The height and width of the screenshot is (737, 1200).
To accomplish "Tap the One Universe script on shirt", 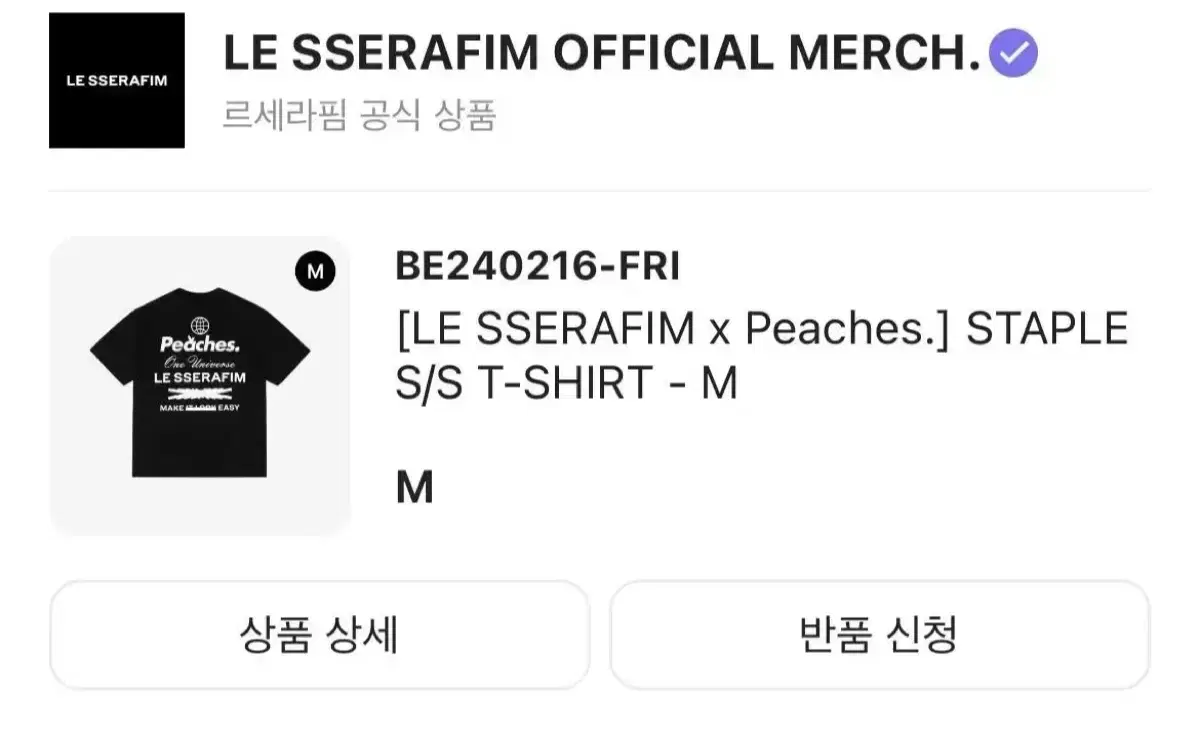I will (x=200, y=362).
